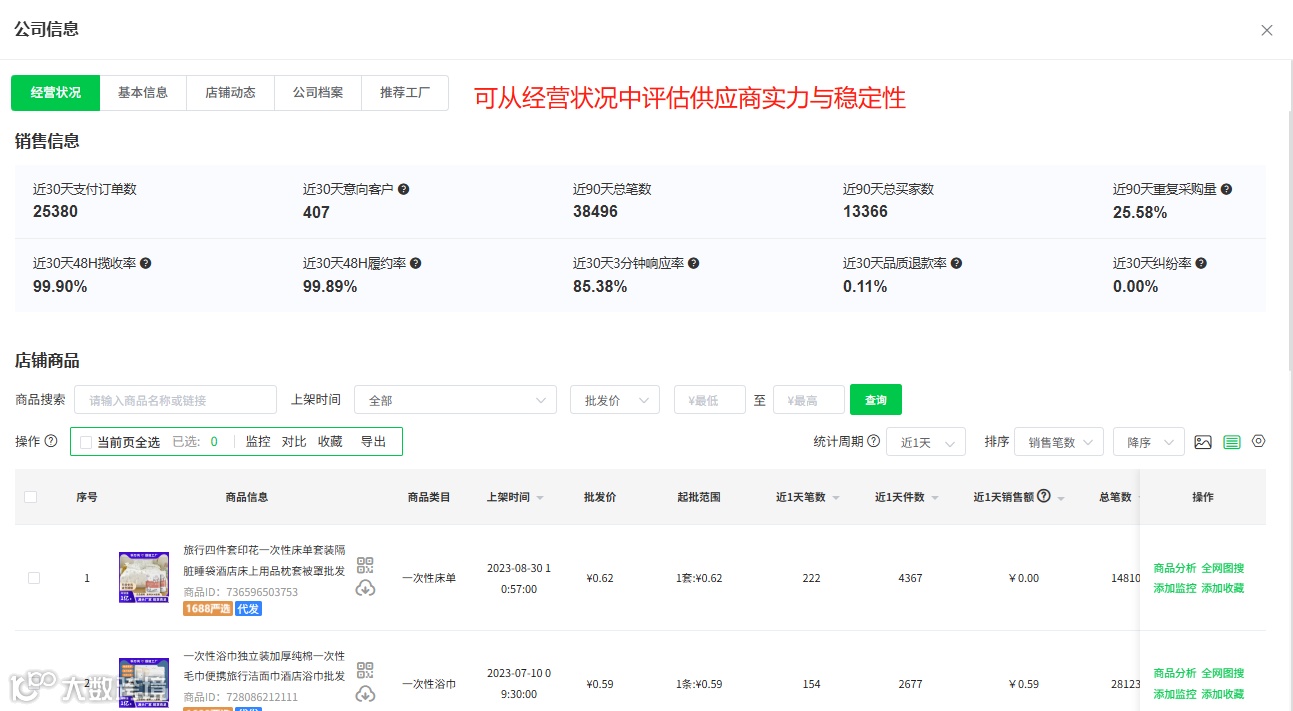Toggle the table header select-all checkbox

pyautogui.click(x=30, y=497)
